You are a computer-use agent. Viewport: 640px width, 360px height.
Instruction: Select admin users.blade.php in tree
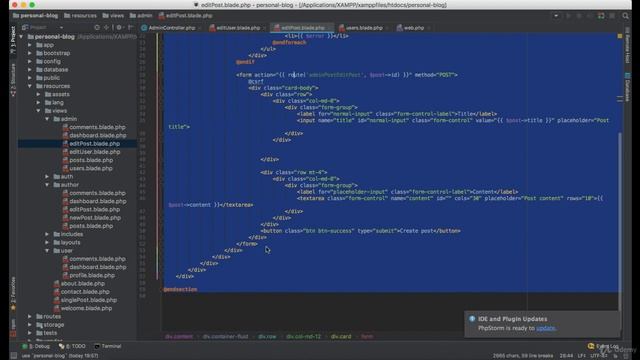(87, 168)
